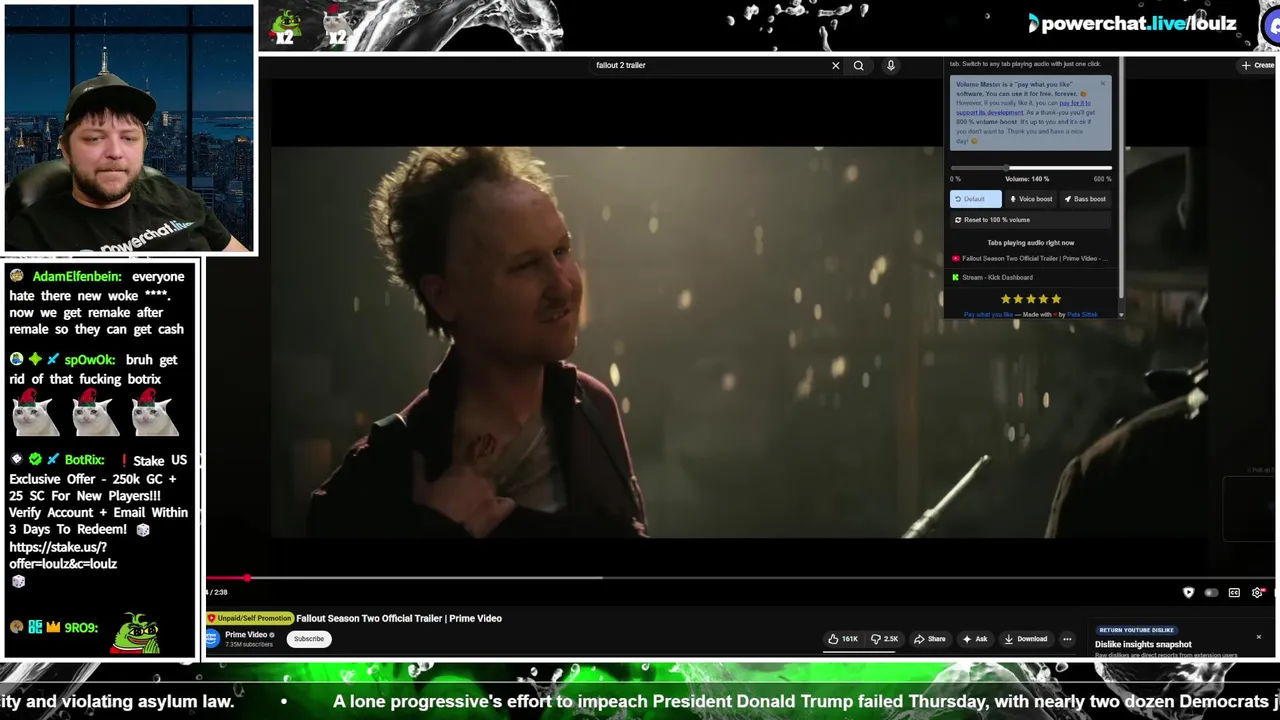This screenshot has width=1280, height=720.
Task: Open the YouTube Create button
Action: [x=1258, y=66]
